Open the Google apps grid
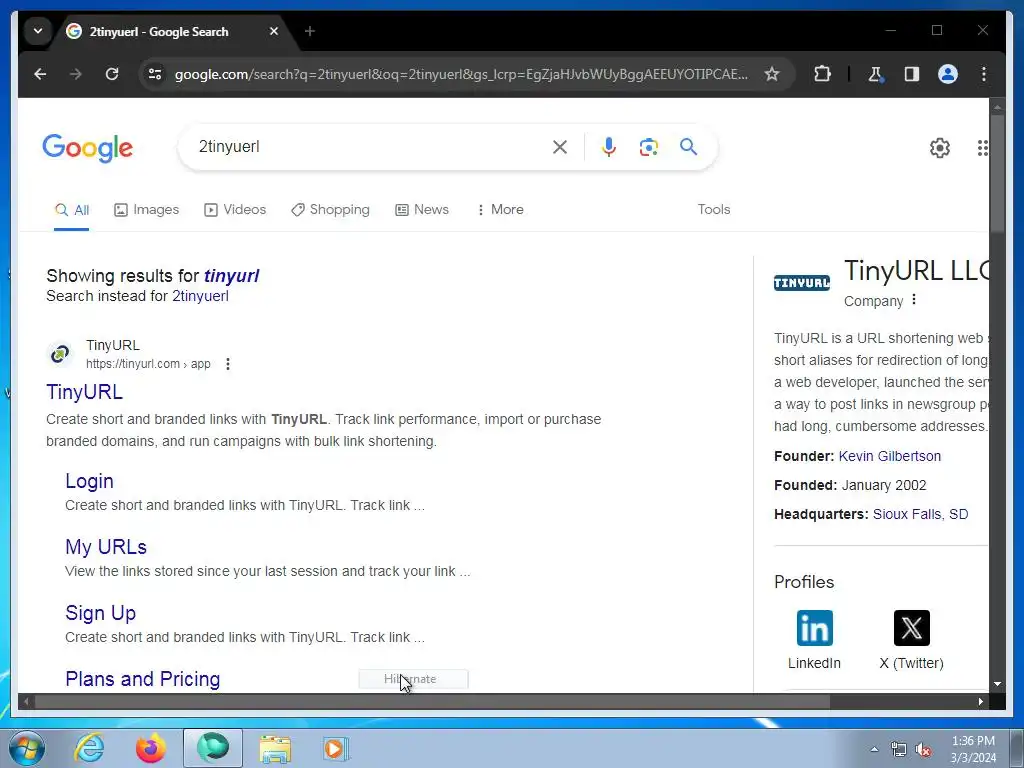The width and height of the screenshot is (1024, 768). point(982,148)
